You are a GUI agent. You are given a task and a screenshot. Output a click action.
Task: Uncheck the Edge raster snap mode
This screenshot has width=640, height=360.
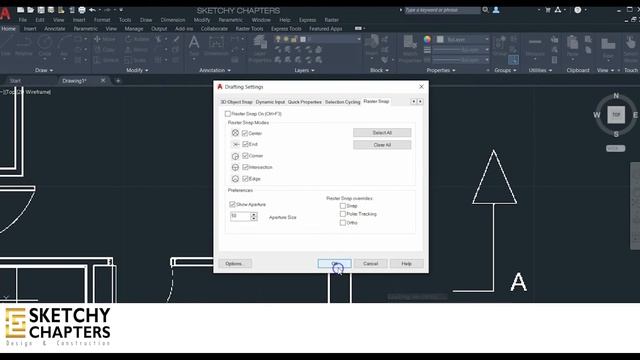(245, 178)
